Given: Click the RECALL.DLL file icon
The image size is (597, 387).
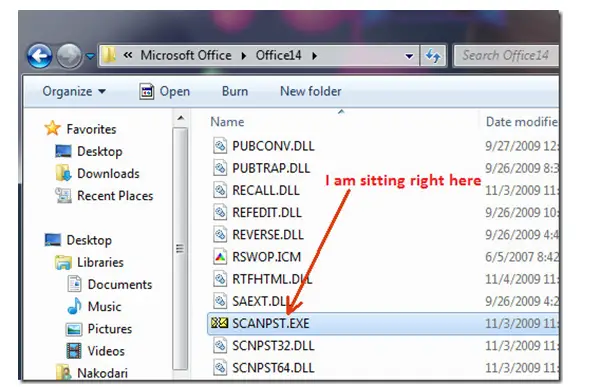Looking at the screenshot, I should tap(220, 190).
